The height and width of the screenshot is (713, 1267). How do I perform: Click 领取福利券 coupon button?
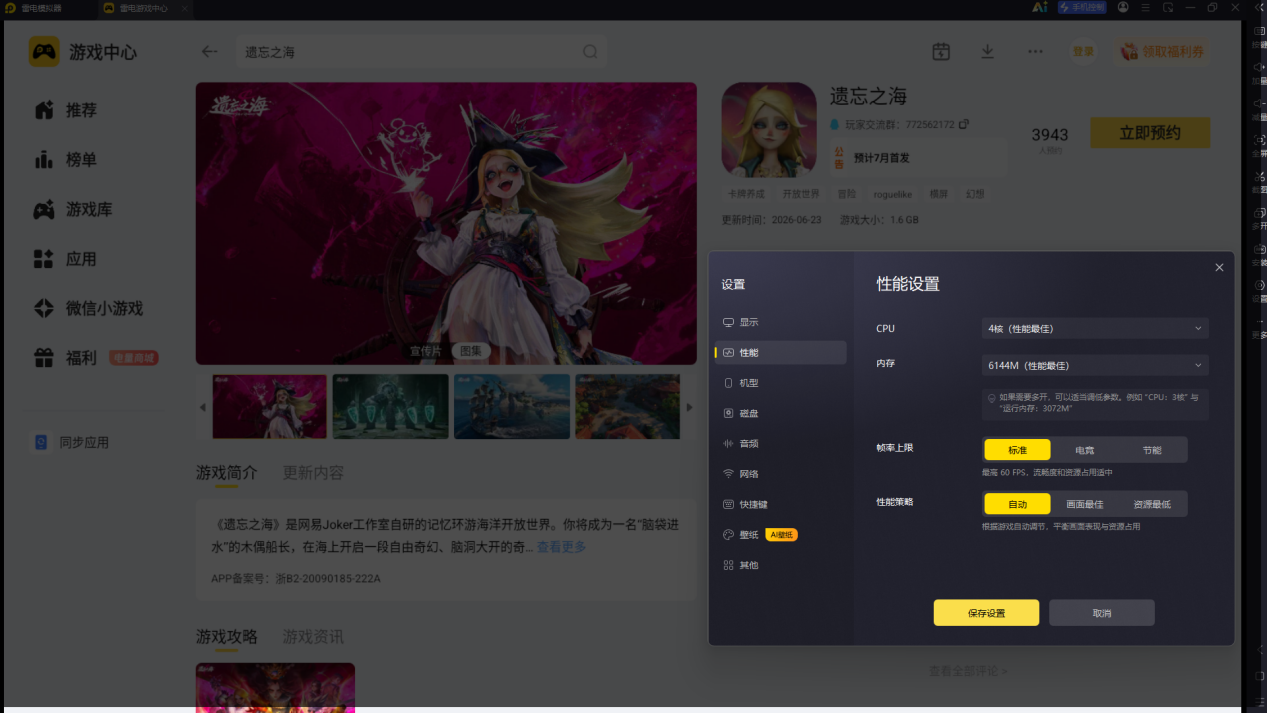pos(1162,51)
